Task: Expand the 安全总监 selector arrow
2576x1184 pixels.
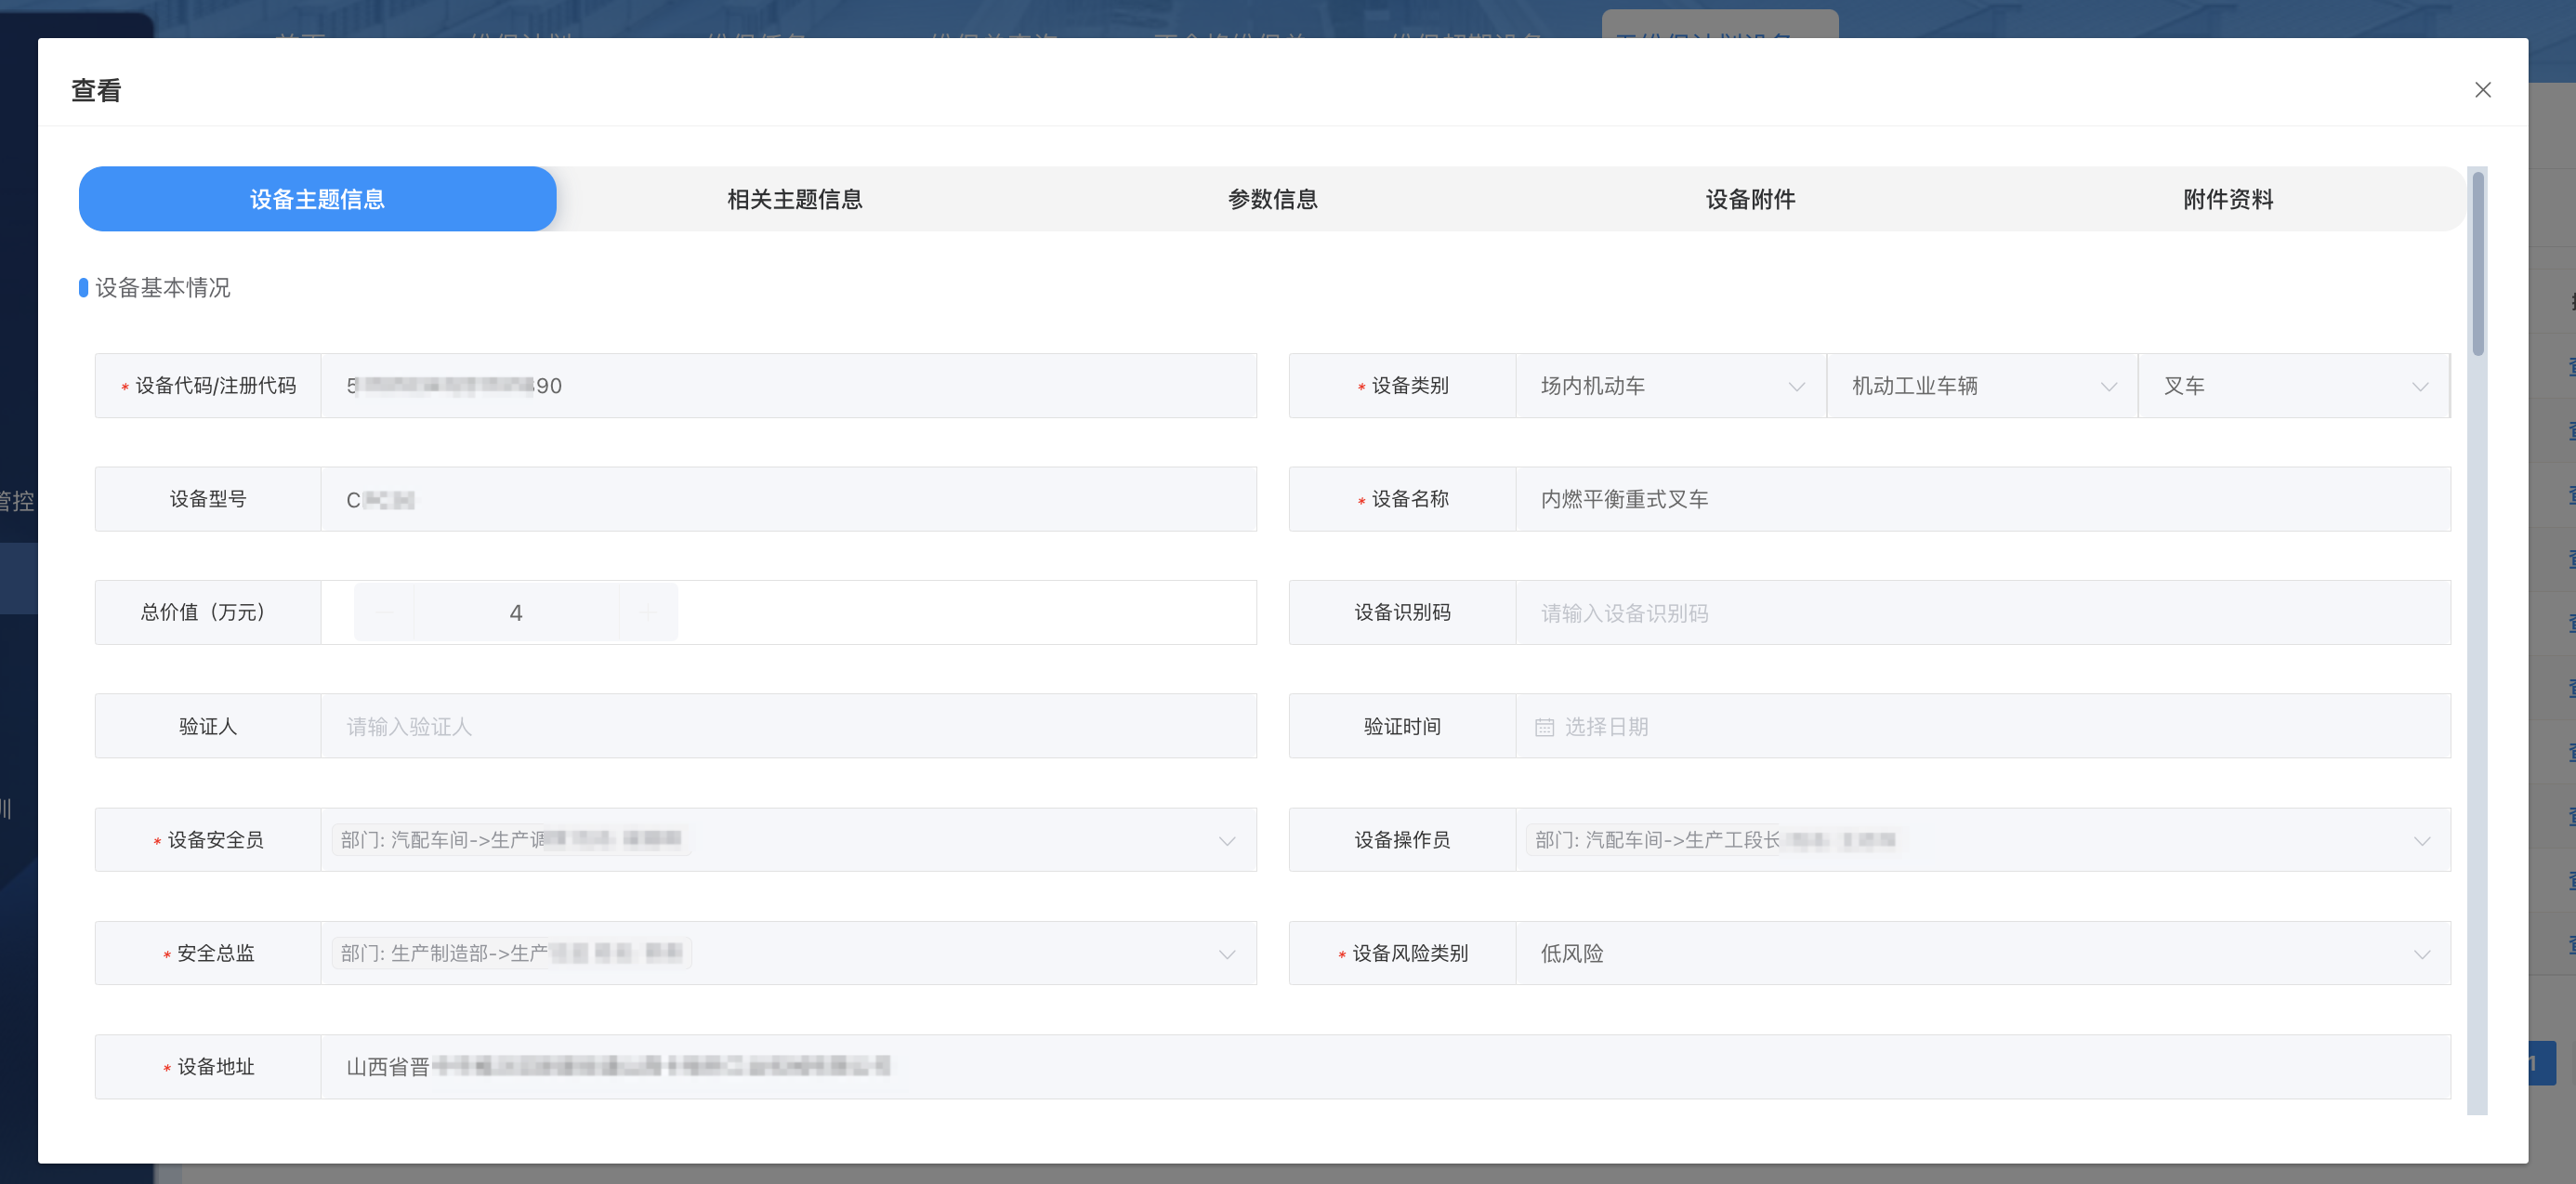Action: pyautogui.click(x=1227, y=954)
